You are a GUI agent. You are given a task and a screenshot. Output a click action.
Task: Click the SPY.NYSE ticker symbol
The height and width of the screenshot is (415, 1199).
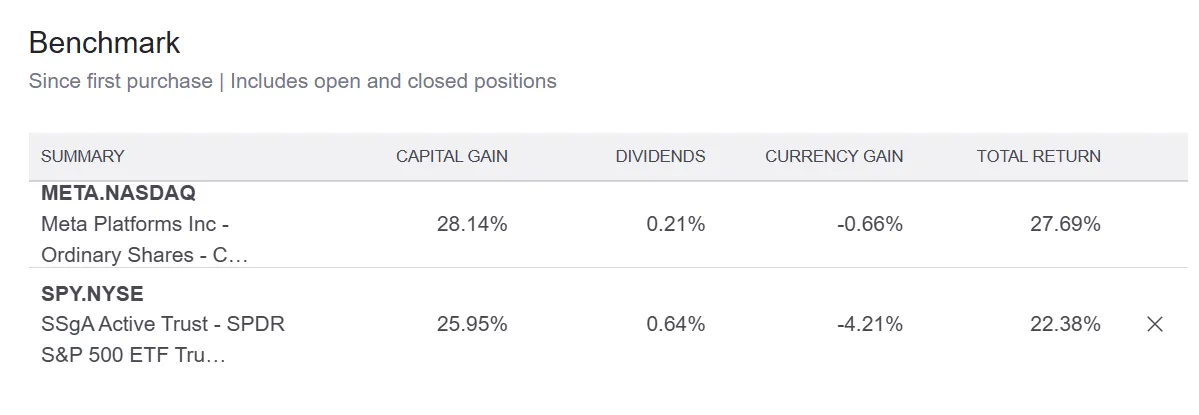(92, 294)
